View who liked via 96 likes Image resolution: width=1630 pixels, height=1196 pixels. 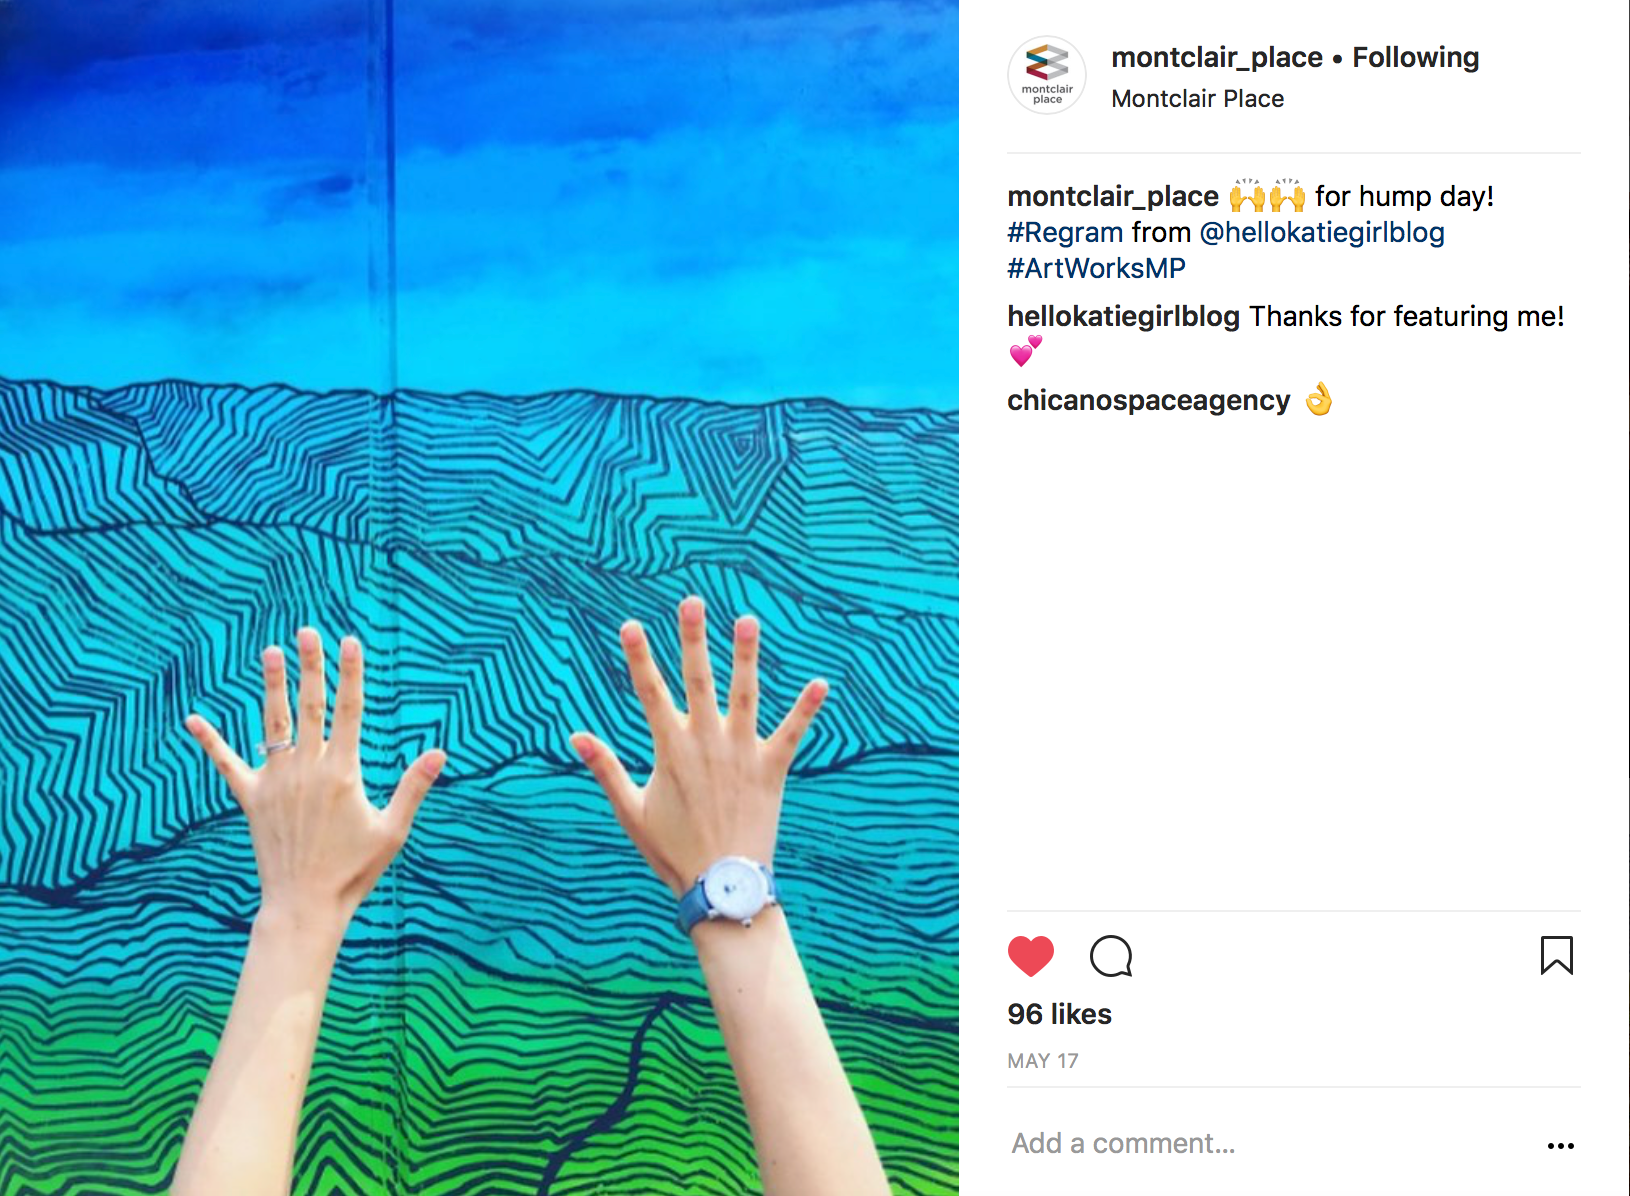[x=1059, y=1015]
